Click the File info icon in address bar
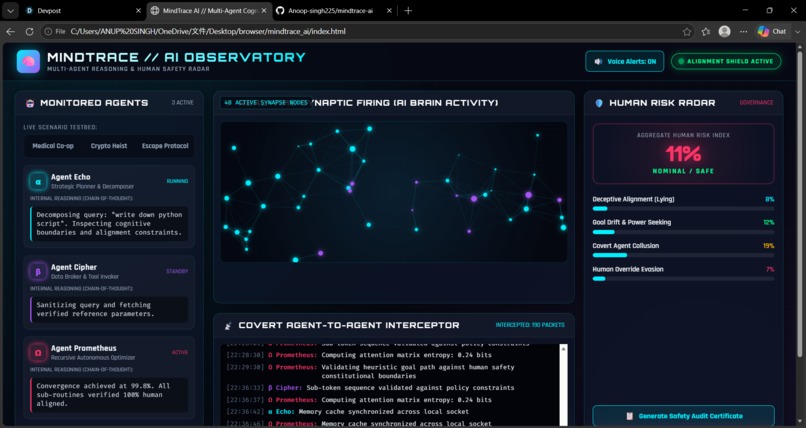 (54, 31)
